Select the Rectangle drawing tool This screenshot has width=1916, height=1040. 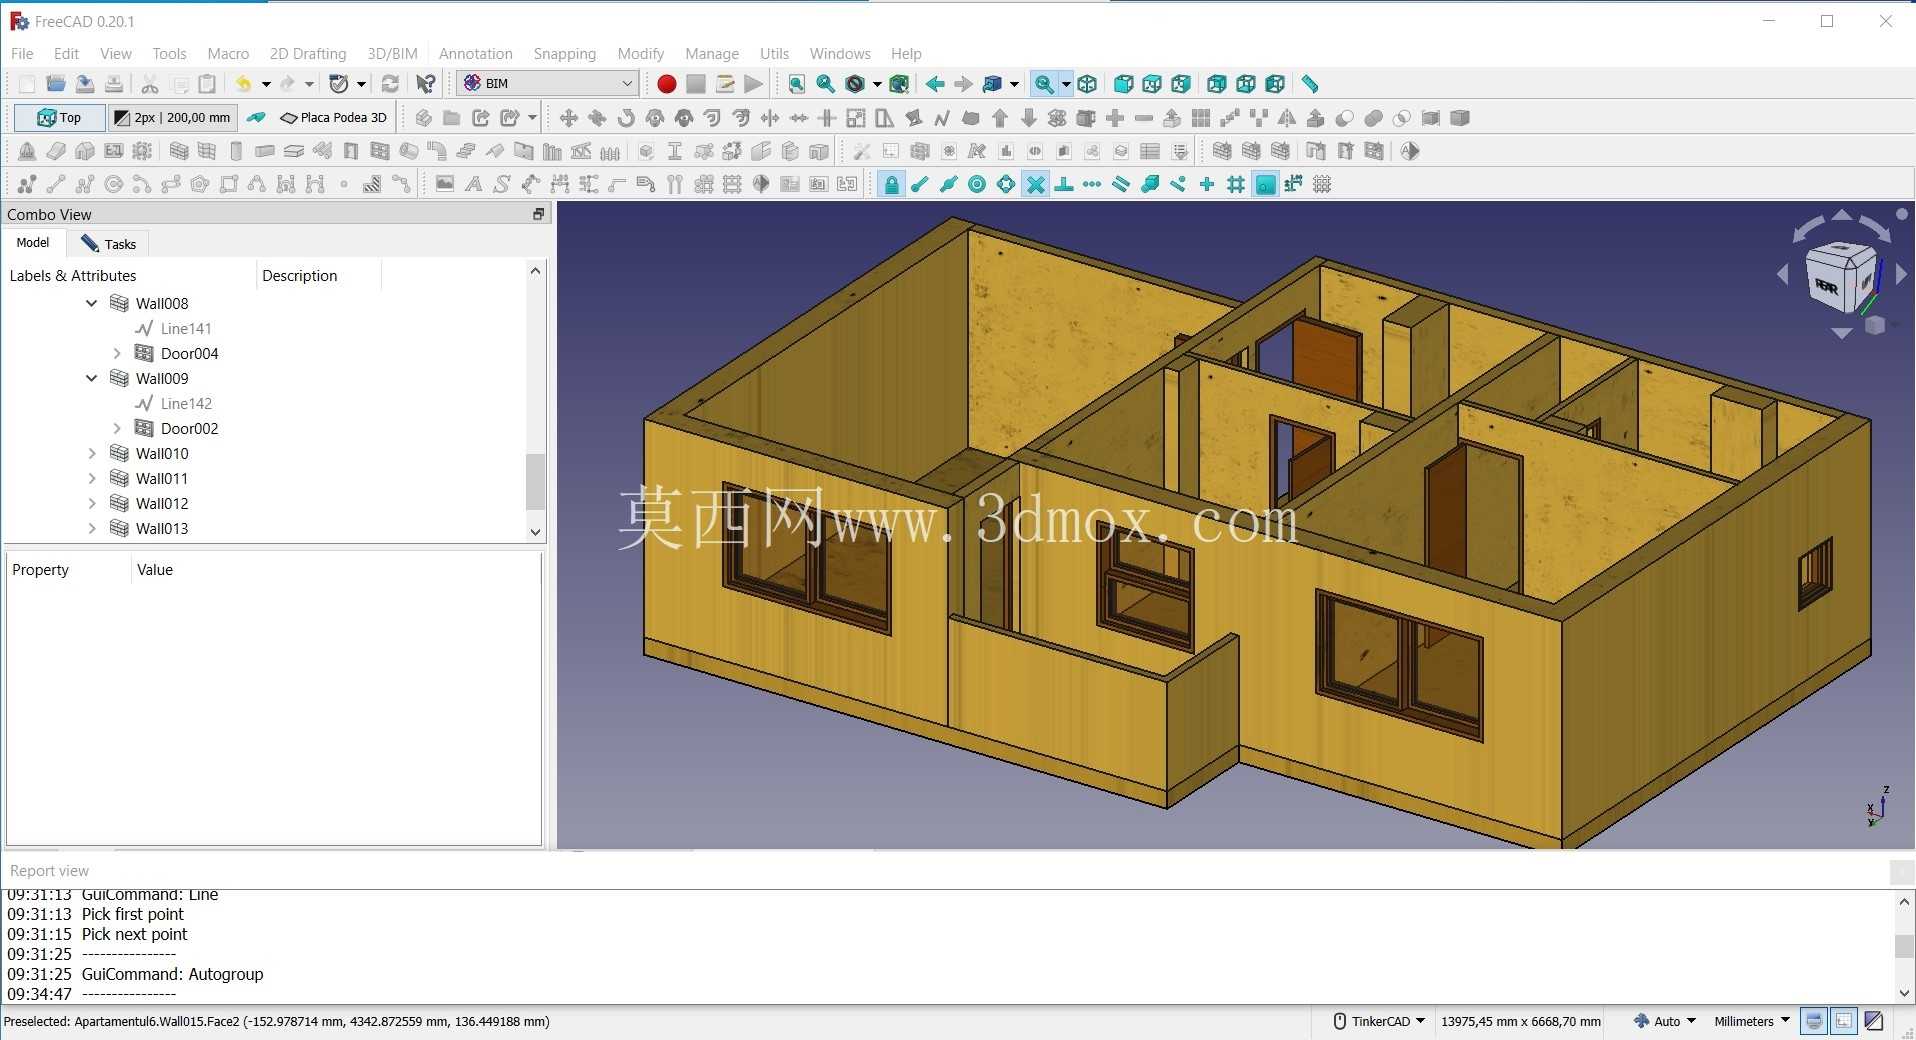pos(229,184)
